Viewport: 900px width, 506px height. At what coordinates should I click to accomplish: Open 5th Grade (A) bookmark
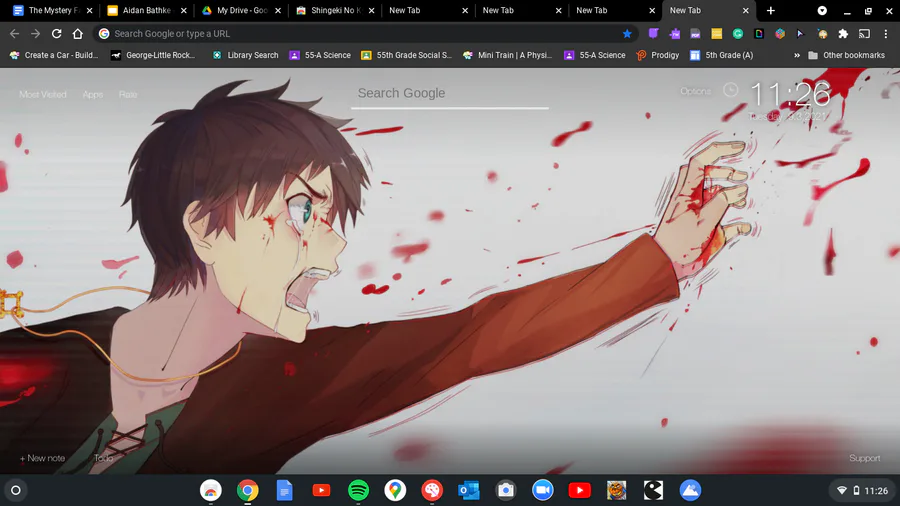tap(721, 55)
